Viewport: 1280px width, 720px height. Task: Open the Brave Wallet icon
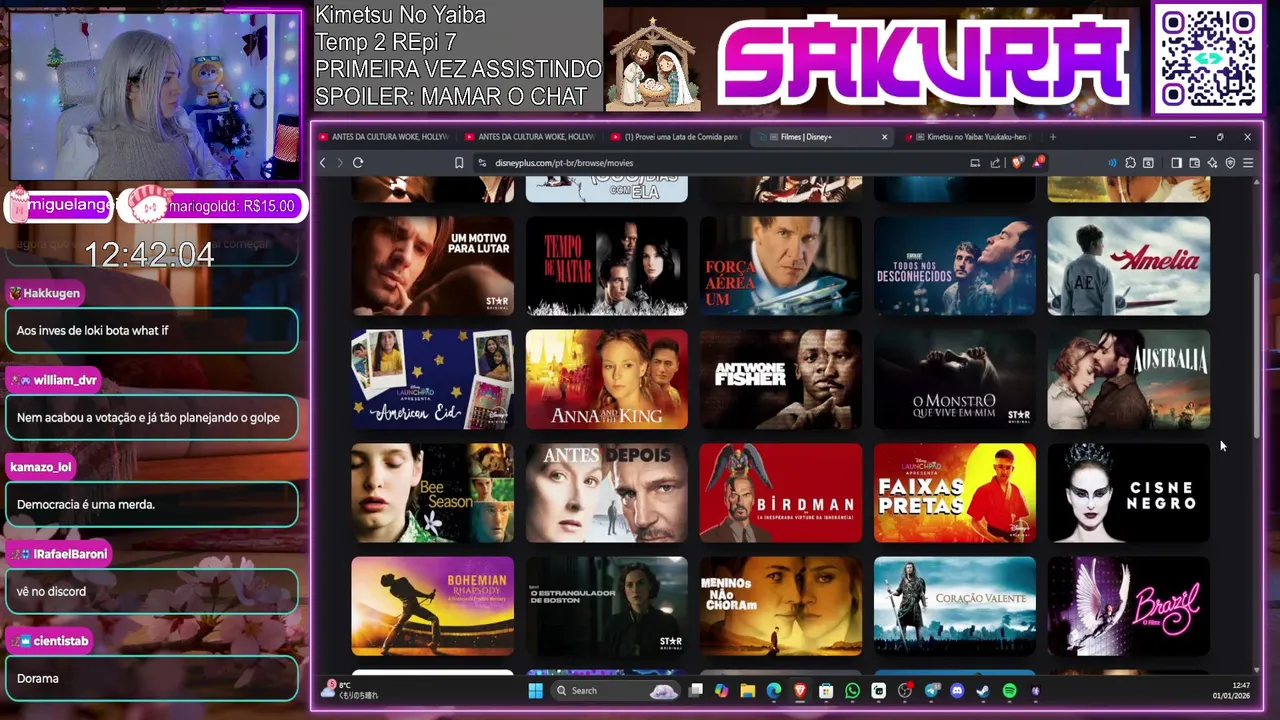[x=1194, y=163]
